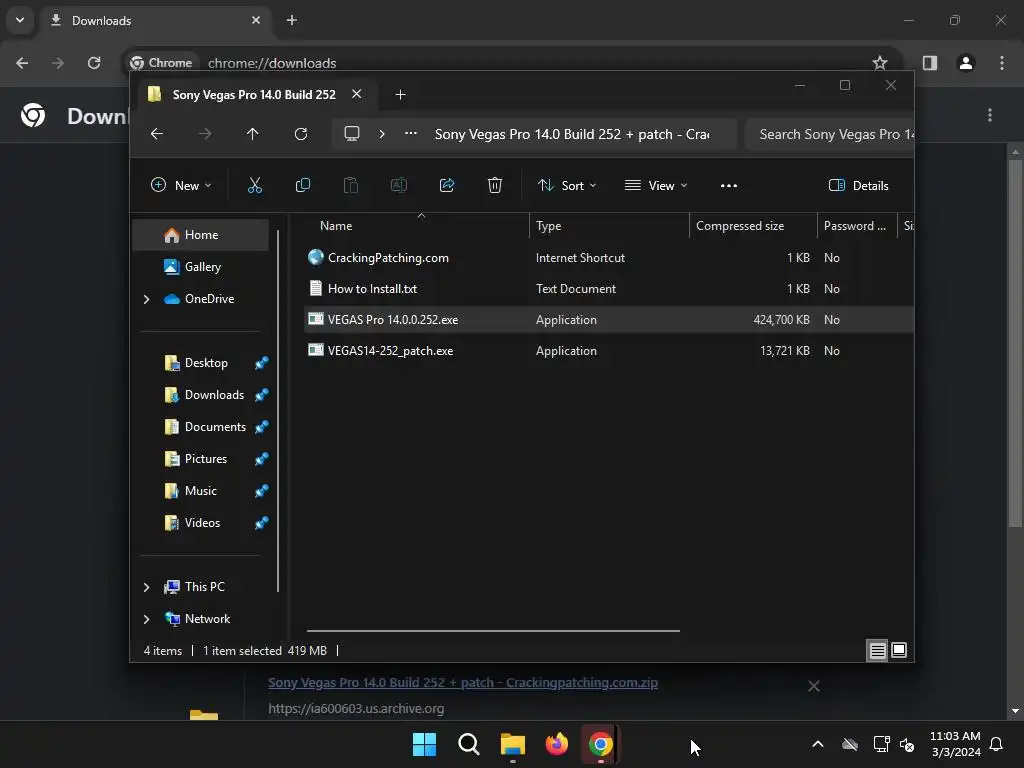The image size is (1024, 768).
Task: Select the VEGAS14-252_patch.exe file
Action: (390, 351)
